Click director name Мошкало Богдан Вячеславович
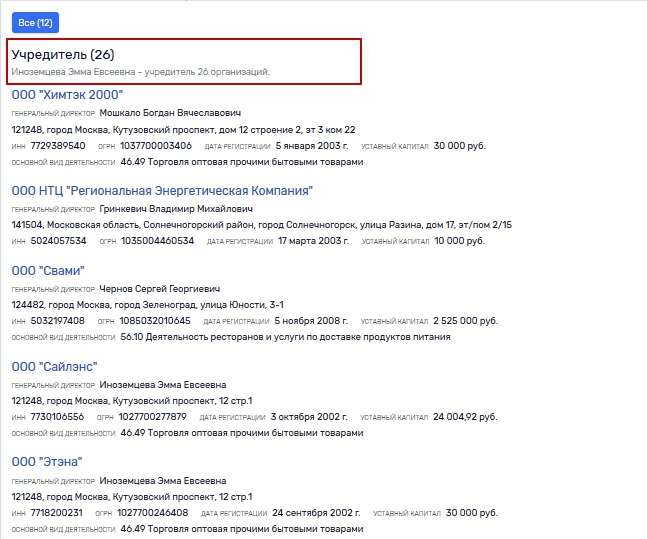 (x=170, y=113)
